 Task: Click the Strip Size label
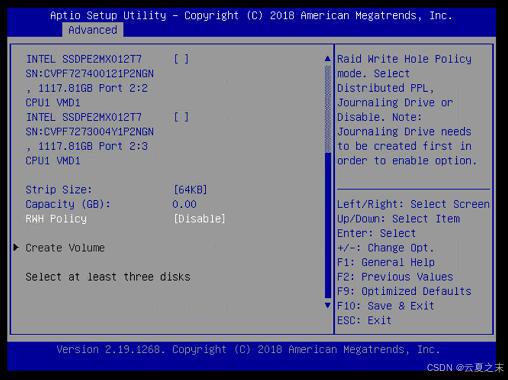(x=59, y=190)
